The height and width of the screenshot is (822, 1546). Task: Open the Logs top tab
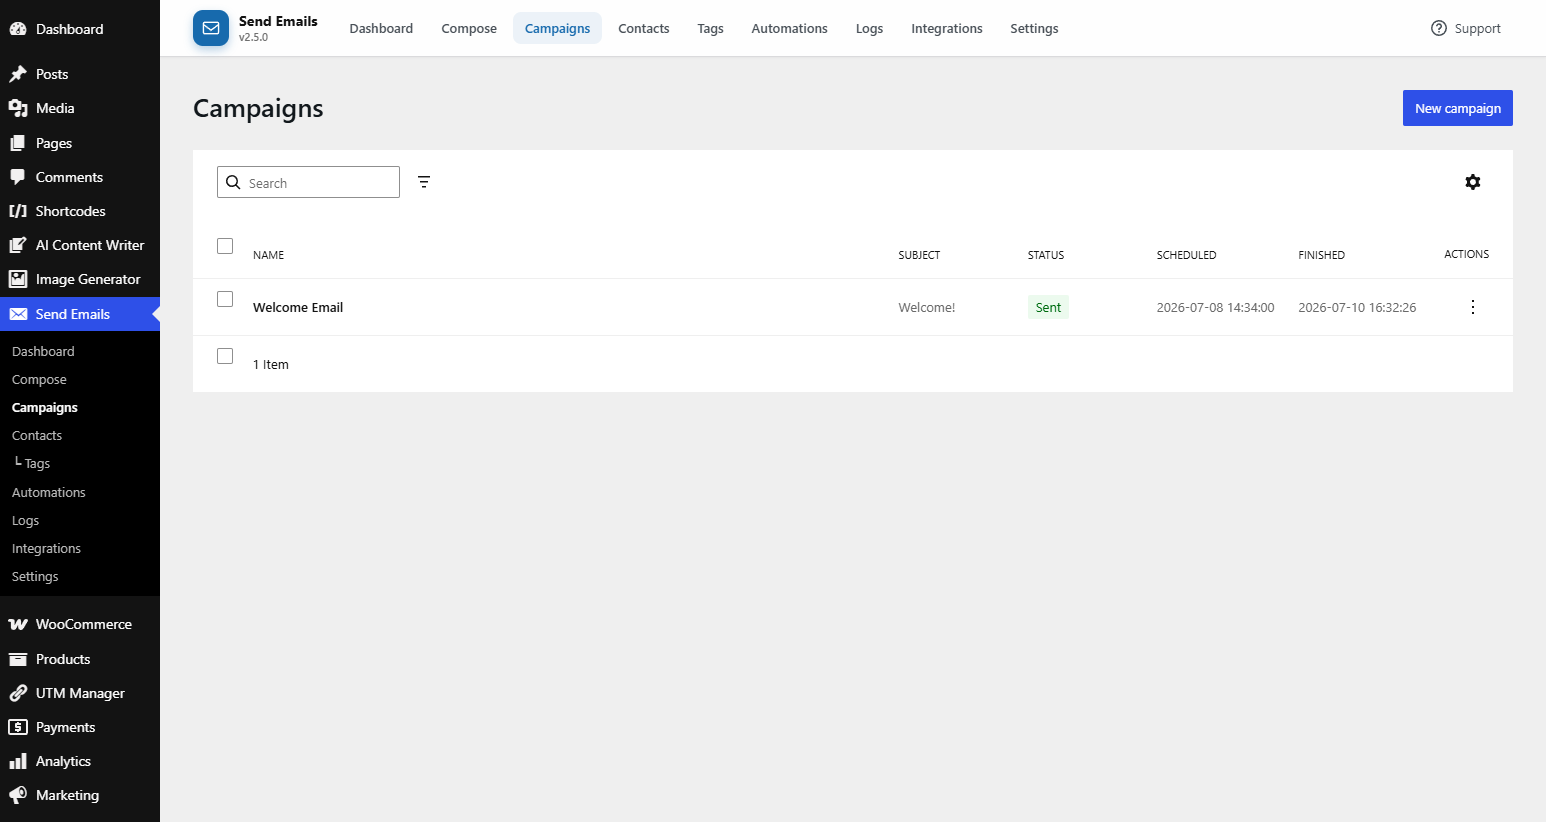tap(869, 28)
